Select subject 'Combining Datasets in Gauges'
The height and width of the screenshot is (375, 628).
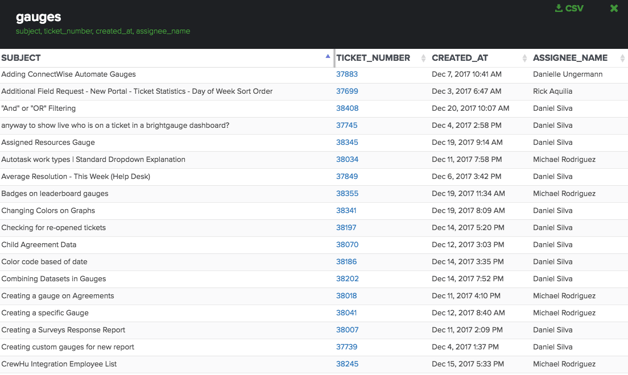click(54, 279)
